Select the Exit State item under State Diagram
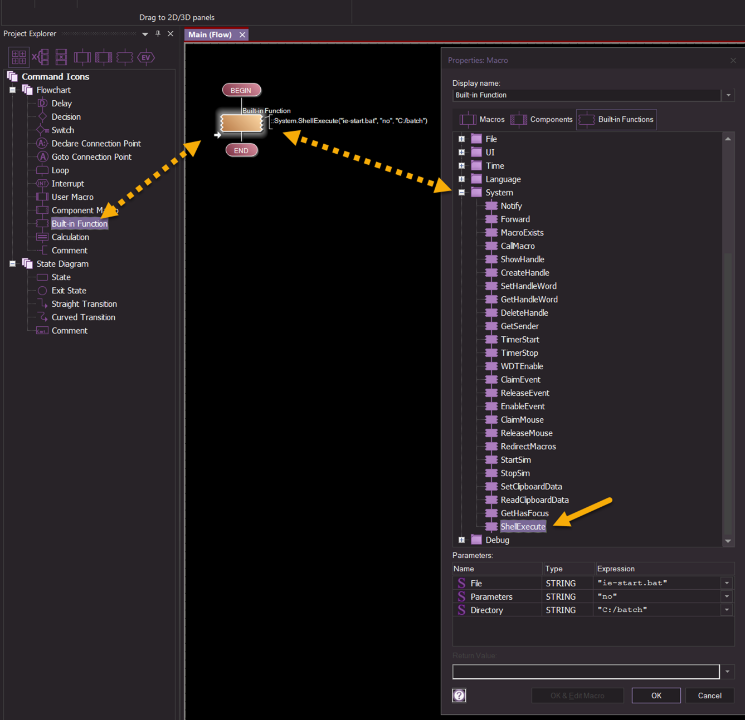The width and height of the screenshot is (745, 720). click(70, 290)
